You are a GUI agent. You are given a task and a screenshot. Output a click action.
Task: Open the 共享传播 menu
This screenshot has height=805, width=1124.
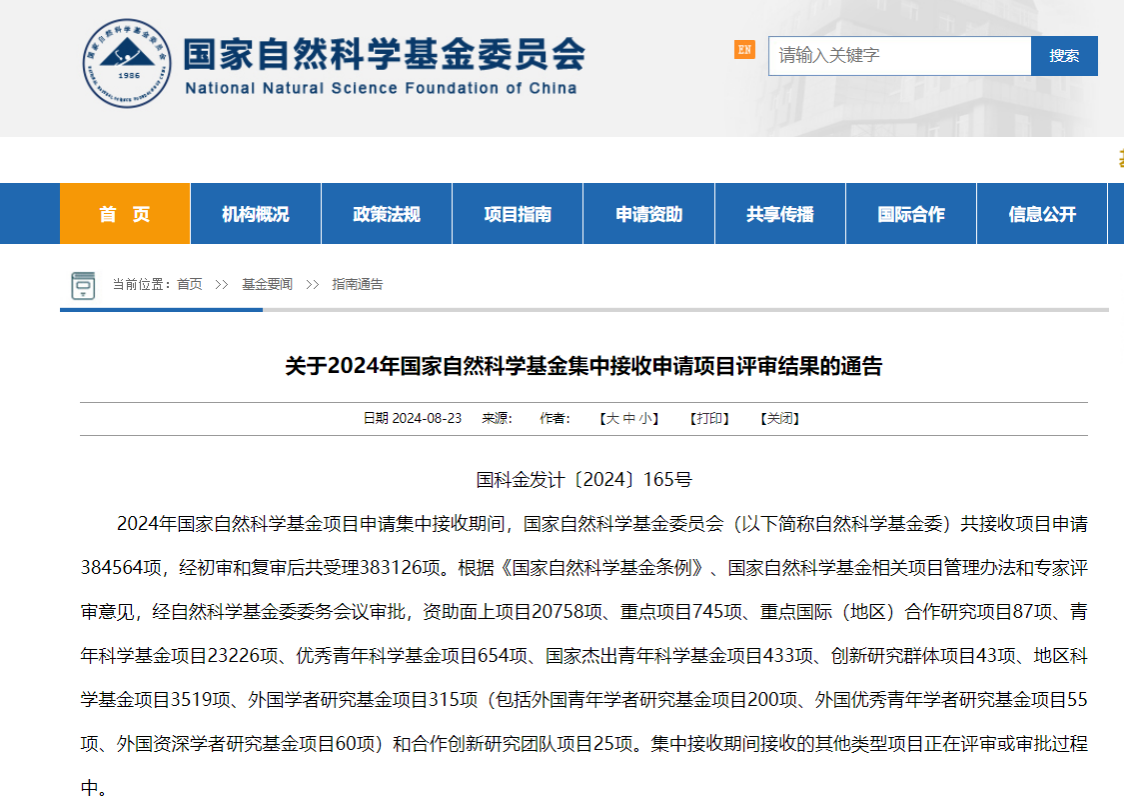tap(780, 214)
